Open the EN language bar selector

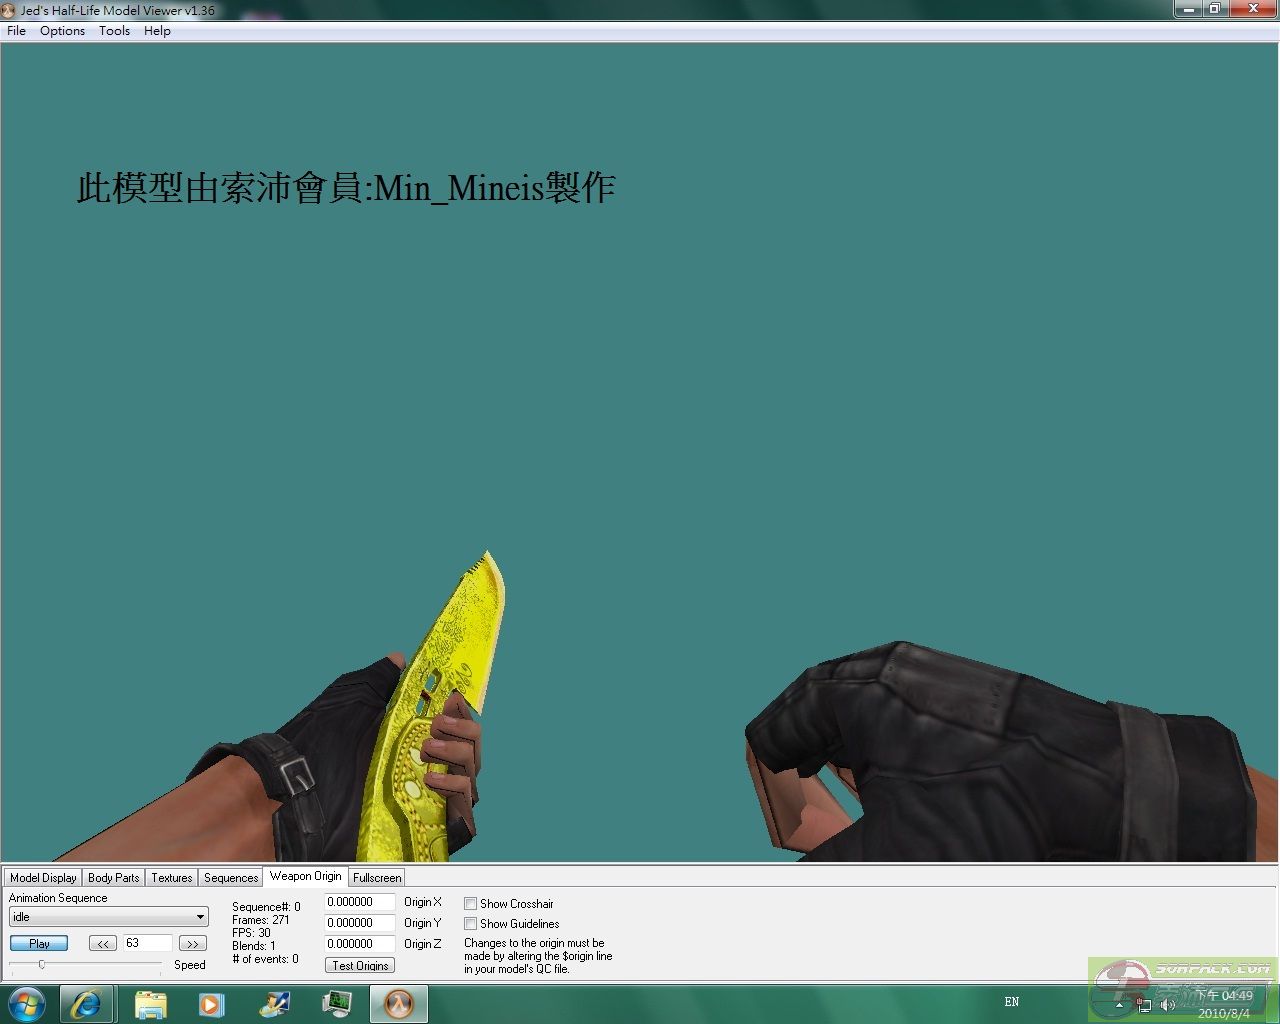[x=1011, y=1002]
